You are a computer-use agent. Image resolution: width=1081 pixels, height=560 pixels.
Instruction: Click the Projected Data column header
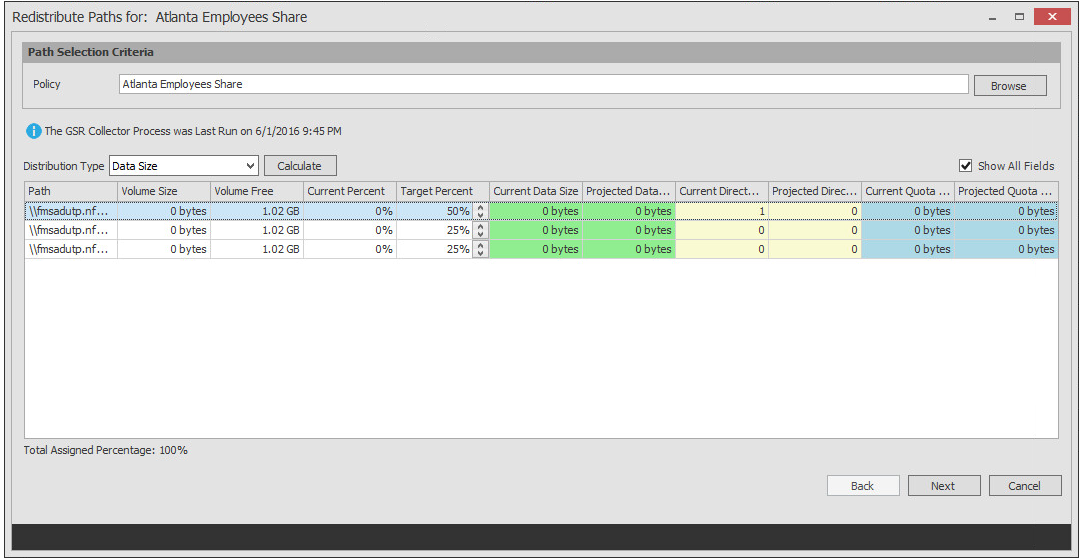[x=629, y=191]
